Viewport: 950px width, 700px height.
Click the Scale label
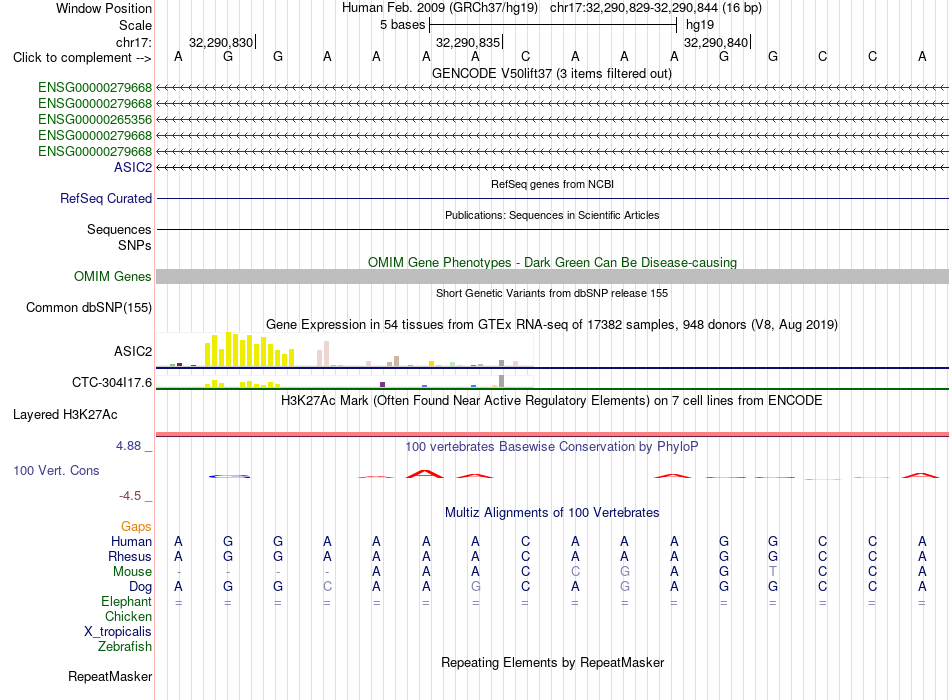[135, 25]
